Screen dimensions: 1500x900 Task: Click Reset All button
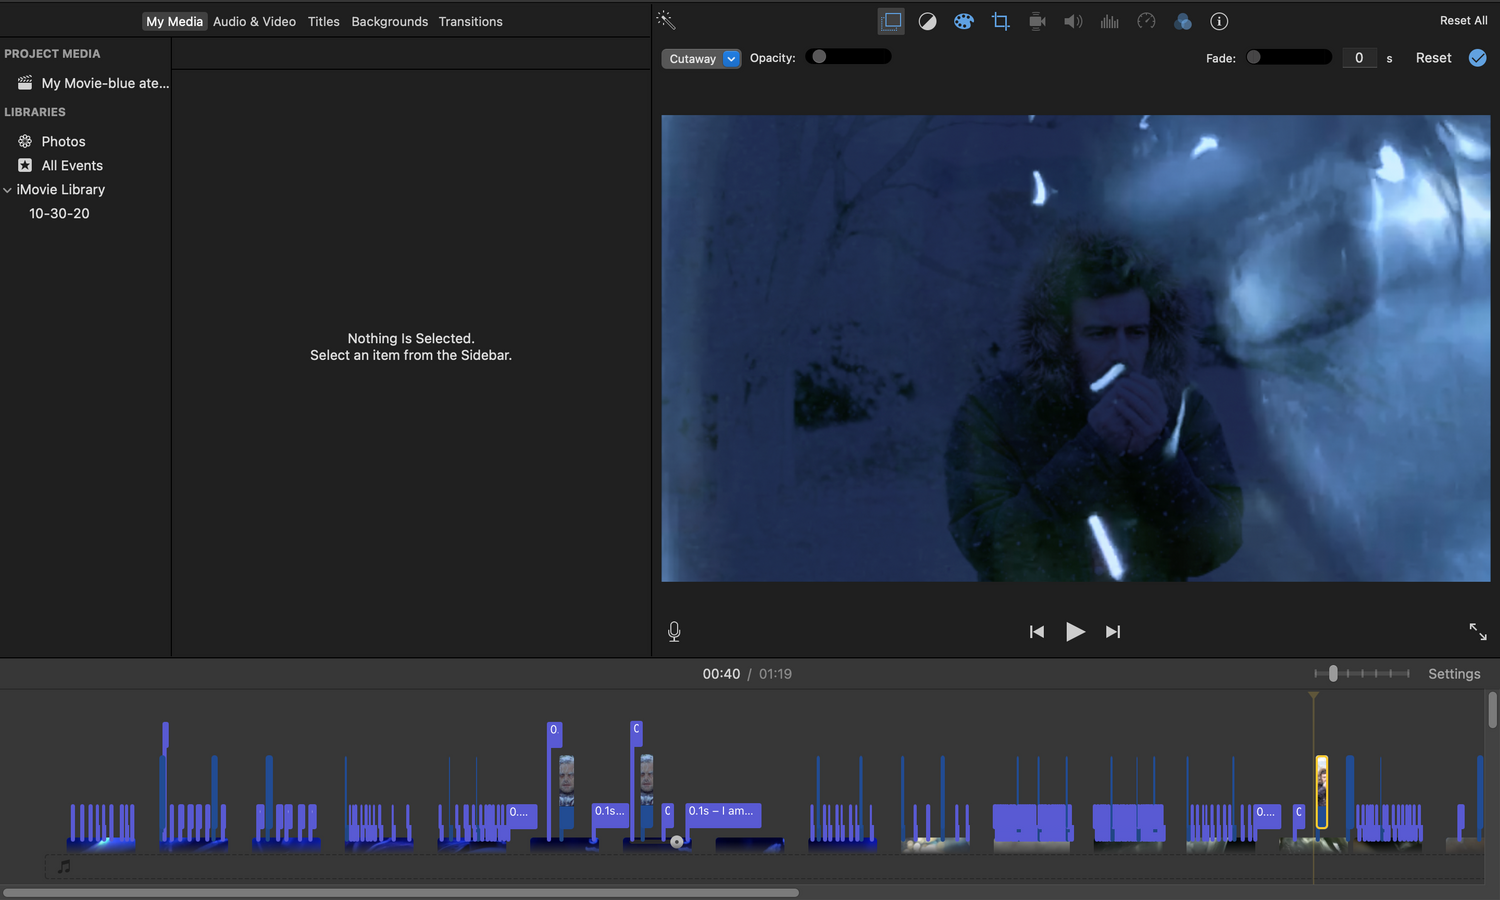[1463, 20]
